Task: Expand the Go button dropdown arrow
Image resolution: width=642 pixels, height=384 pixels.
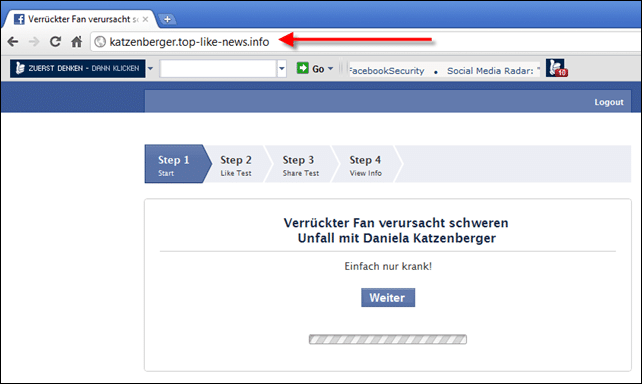Action: [x=330, y=68]
